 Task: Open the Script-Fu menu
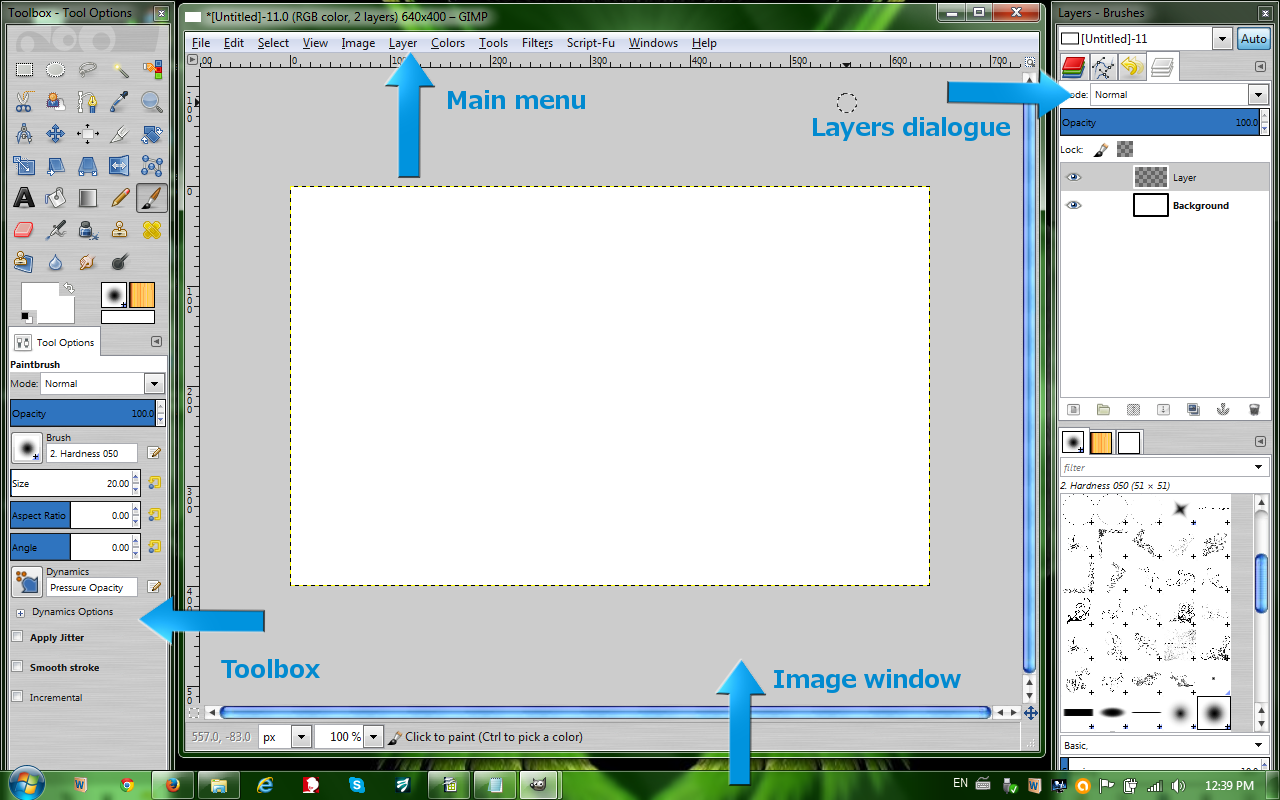coord(590,43)
